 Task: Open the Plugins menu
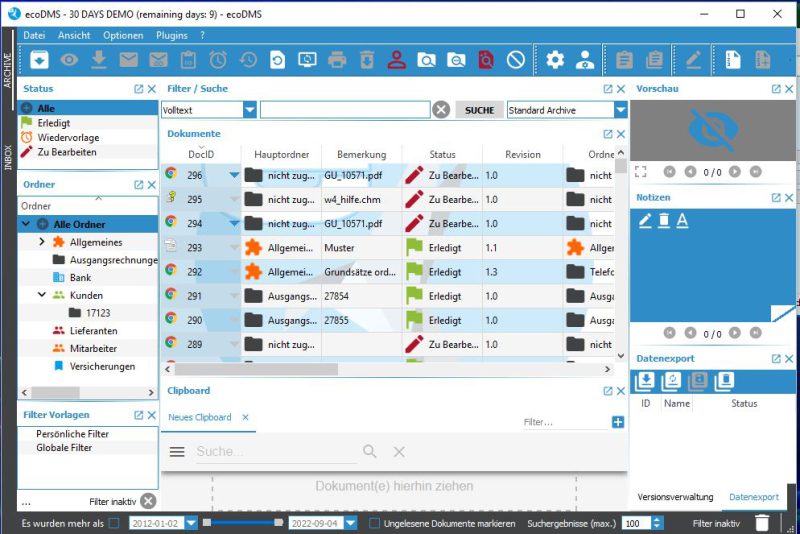click(171, 35)
